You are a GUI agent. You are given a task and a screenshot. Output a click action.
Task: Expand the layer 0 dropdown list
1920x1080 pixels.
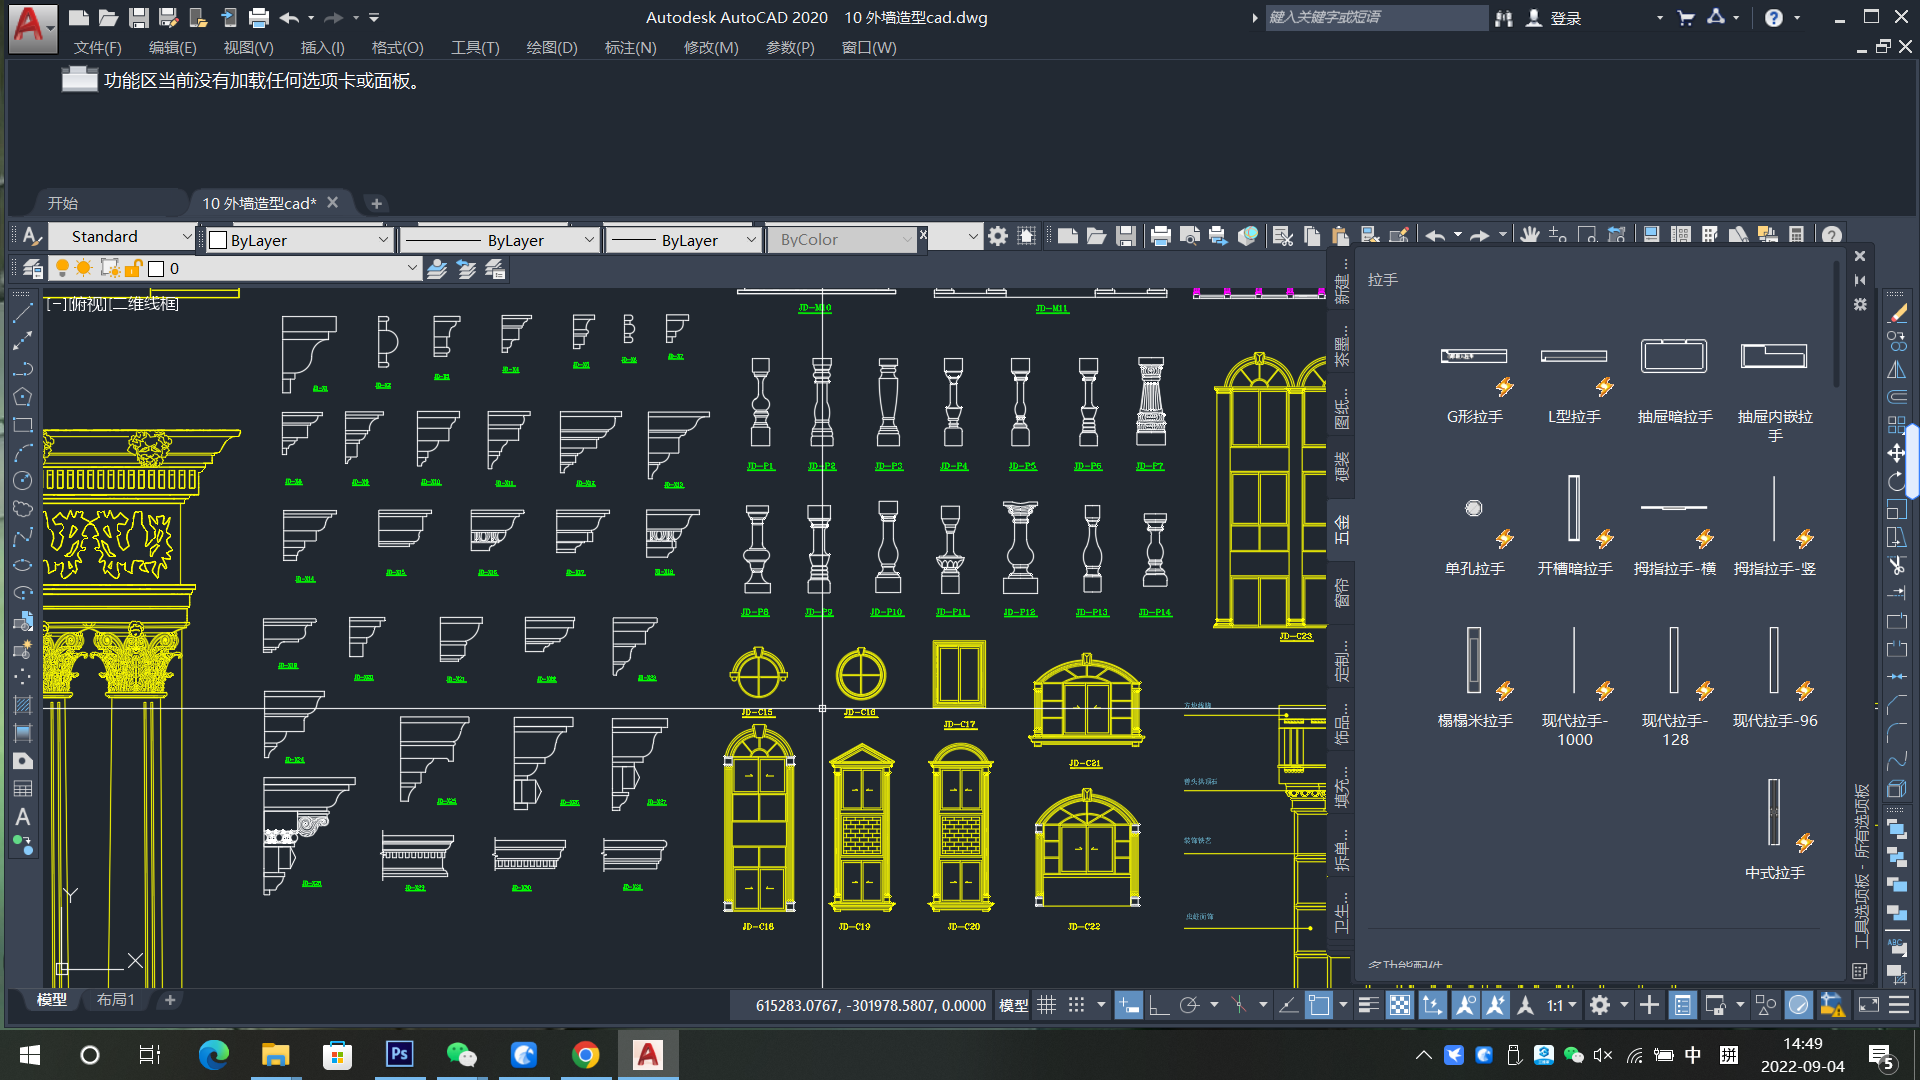411,269
